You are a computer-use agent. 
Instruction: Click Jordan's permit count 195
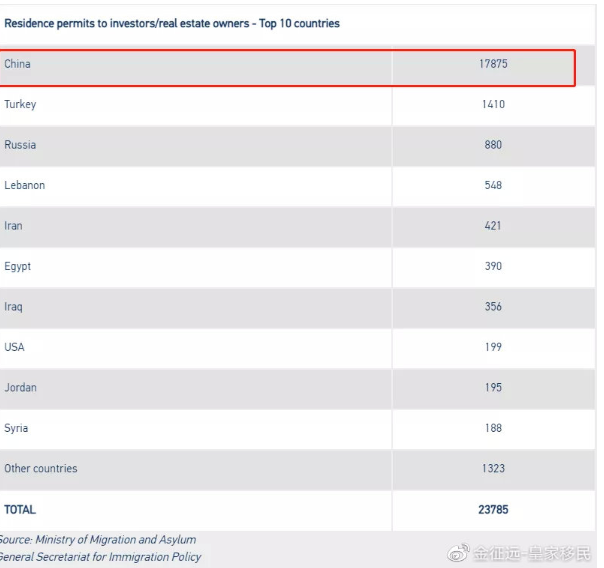(493, 387)
